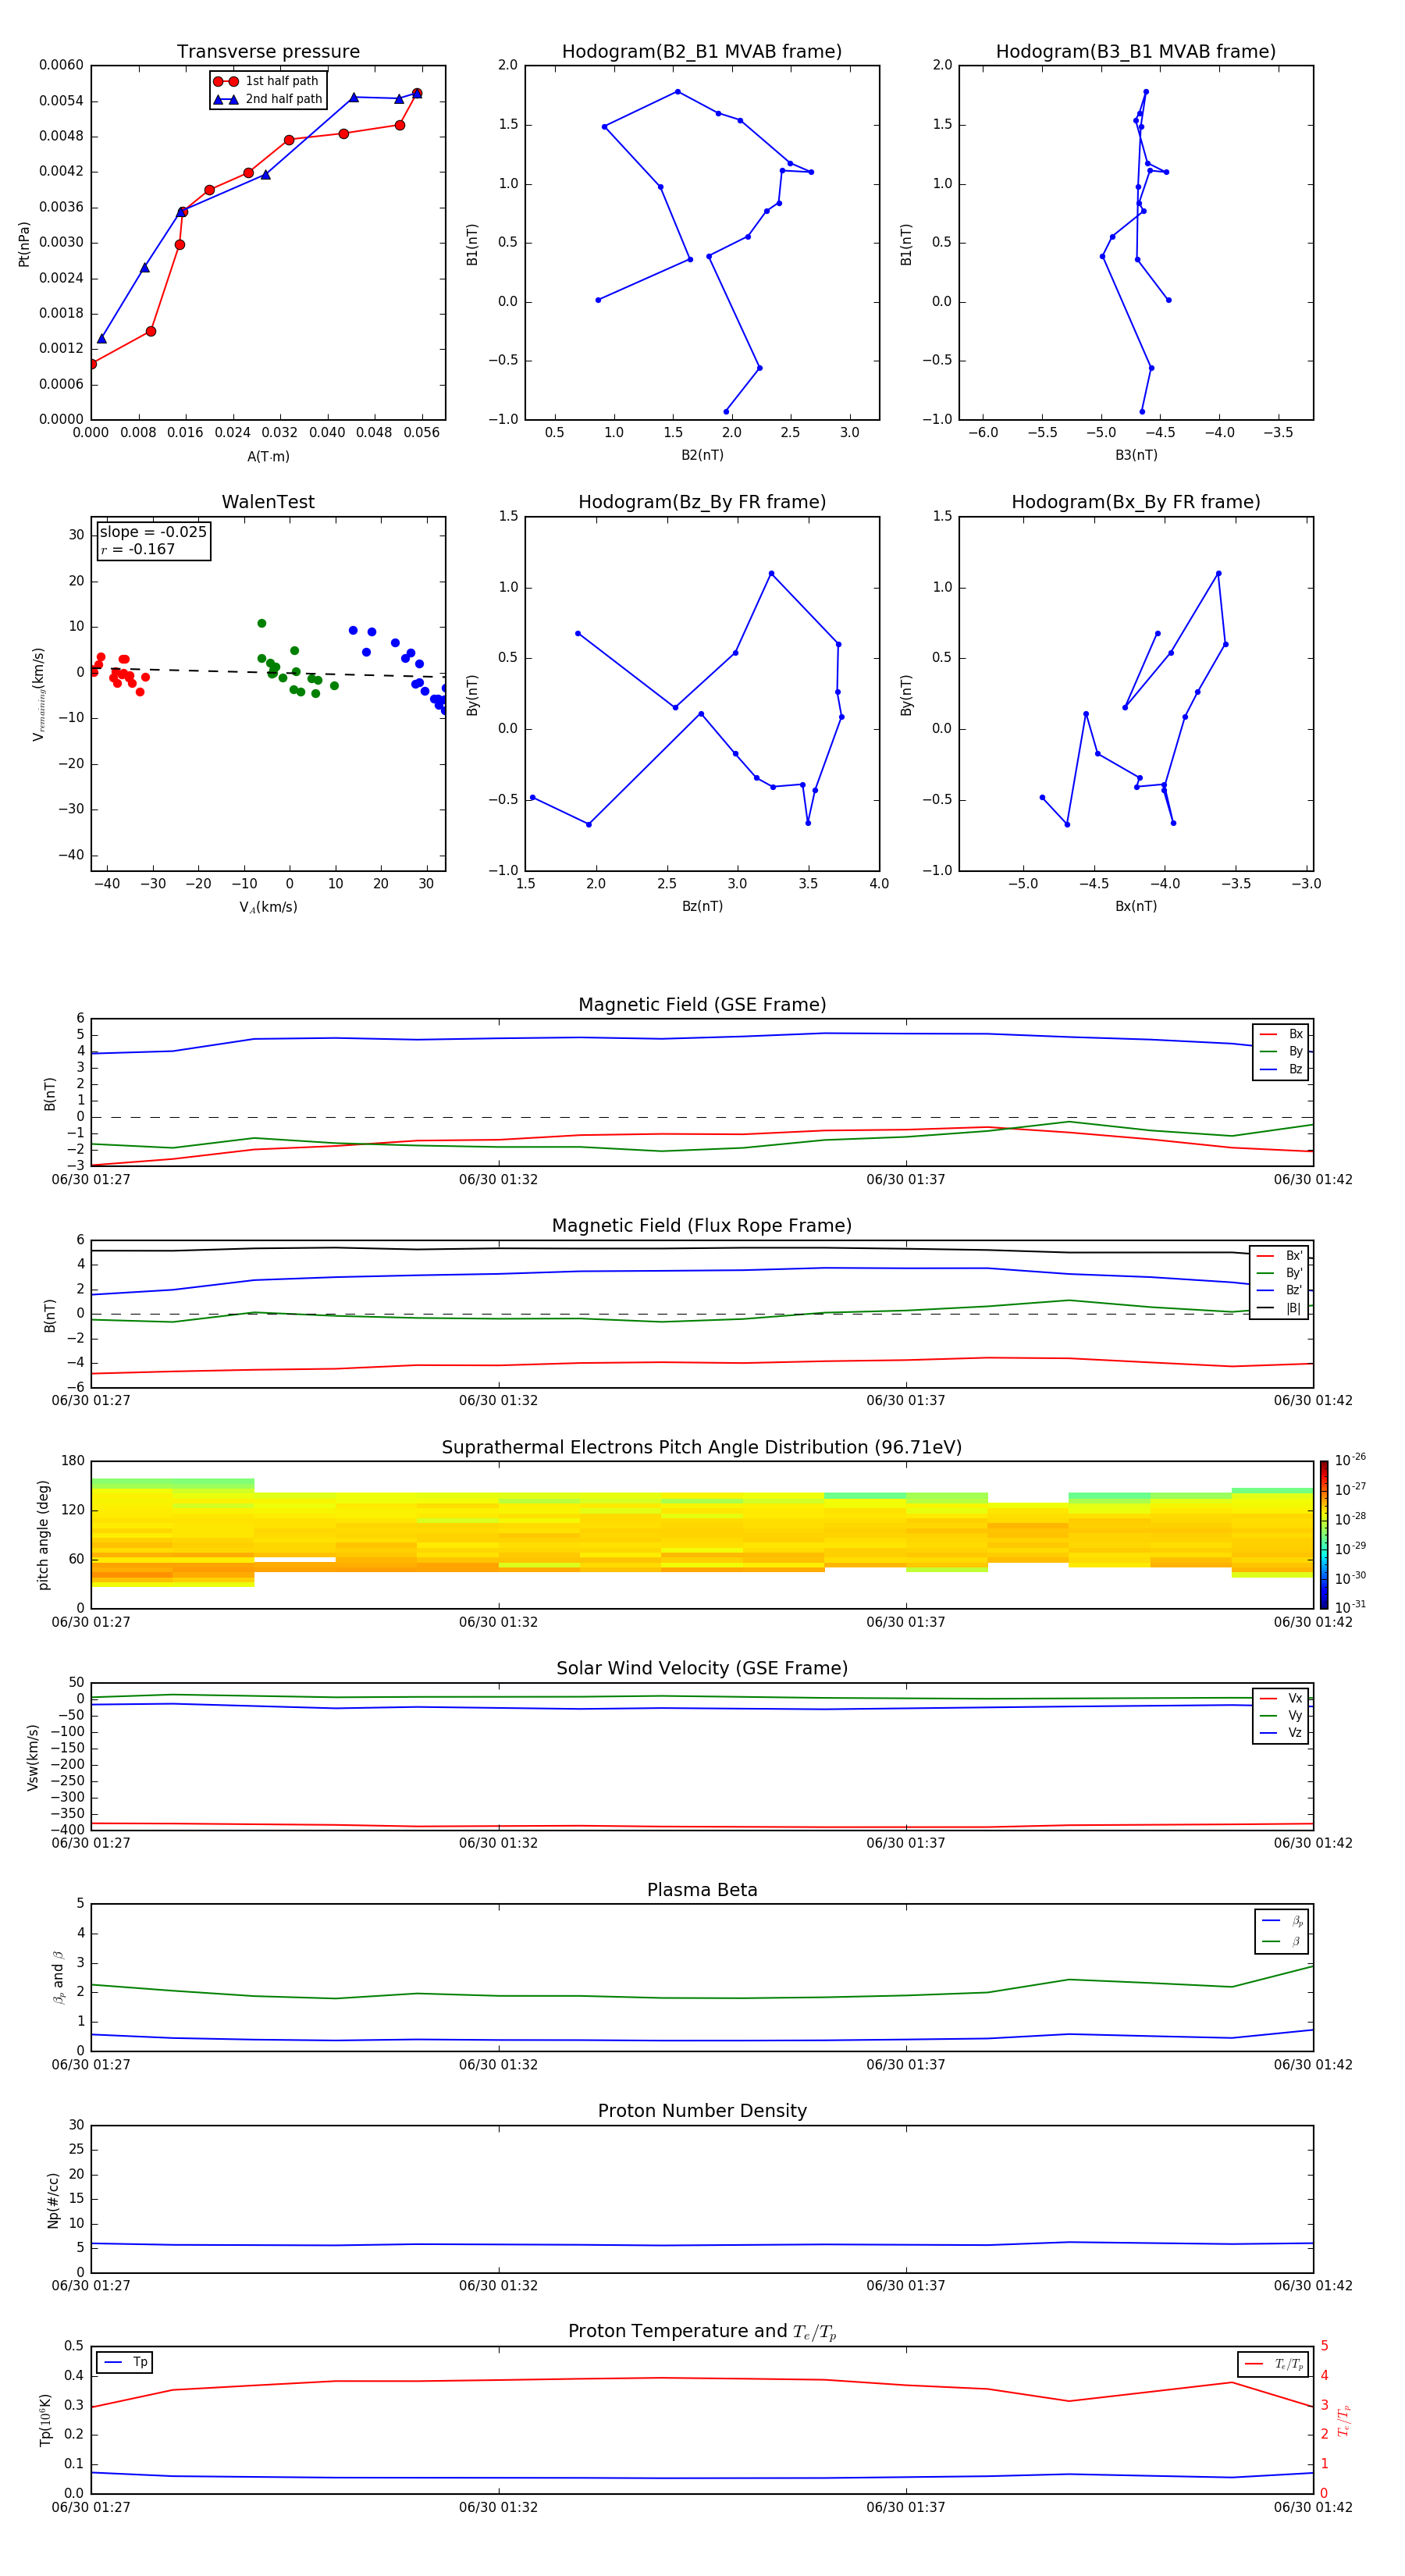Click the 'WalenTest' plot title
This screenshot has height=2576, width=1405.
coord(268,502)
